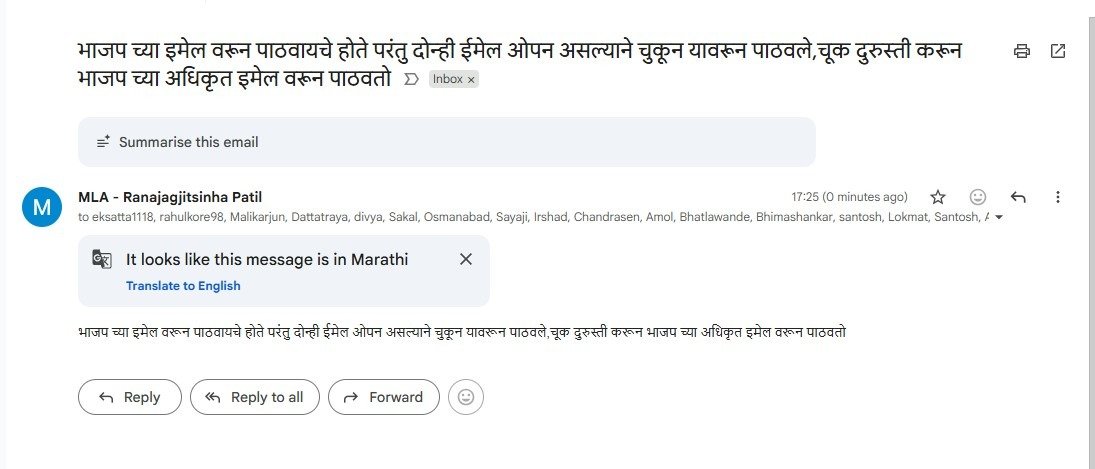Click the translate icon in the Marathi banner
The height and width of the screenshot is (469, 1095).
tap(102, 260)
